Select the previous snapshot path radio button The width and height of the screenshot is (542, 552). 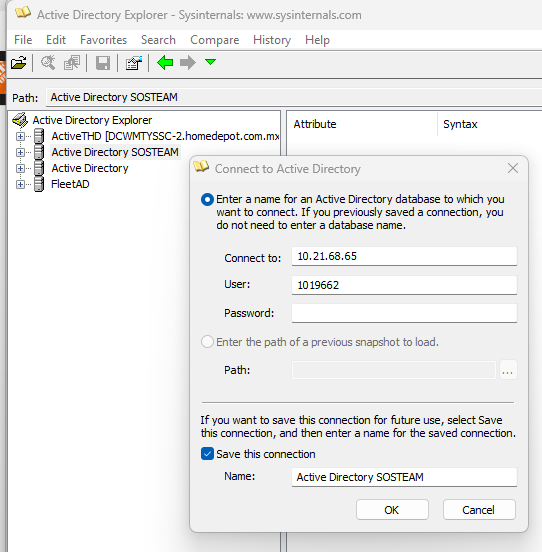tap(207, 342)
